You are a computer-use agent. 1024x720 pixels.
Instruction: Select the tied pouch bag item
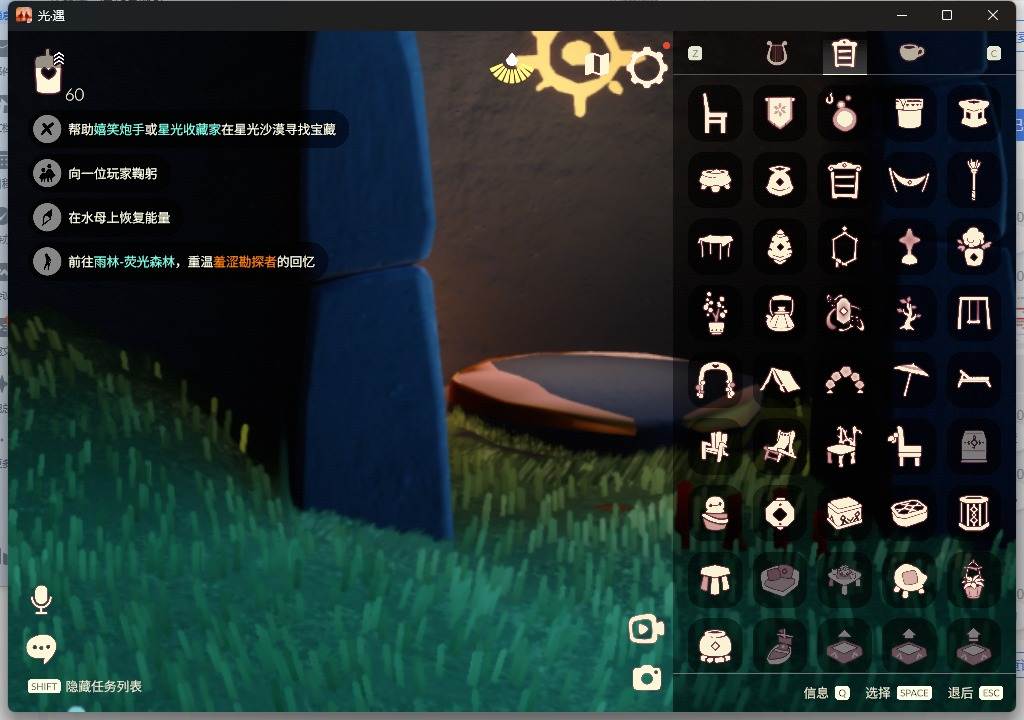click(780, 180)
